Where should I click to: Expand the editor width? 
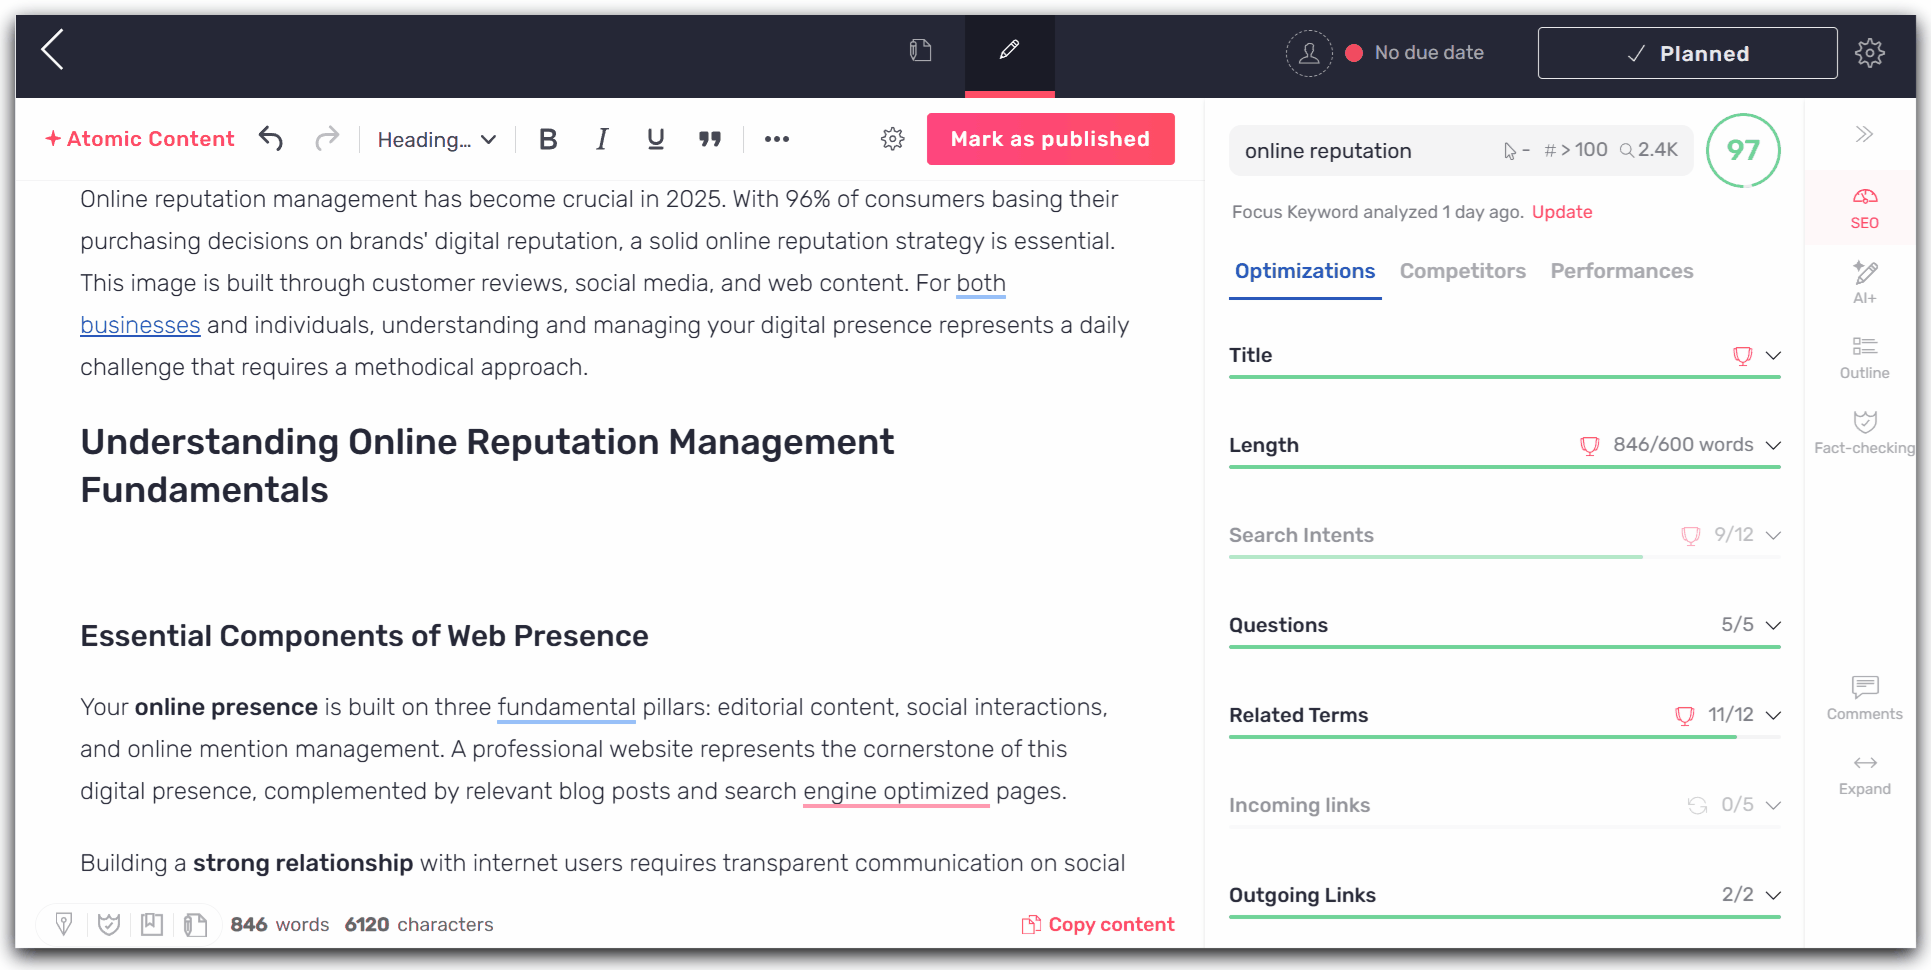(x=1864, y=775)
